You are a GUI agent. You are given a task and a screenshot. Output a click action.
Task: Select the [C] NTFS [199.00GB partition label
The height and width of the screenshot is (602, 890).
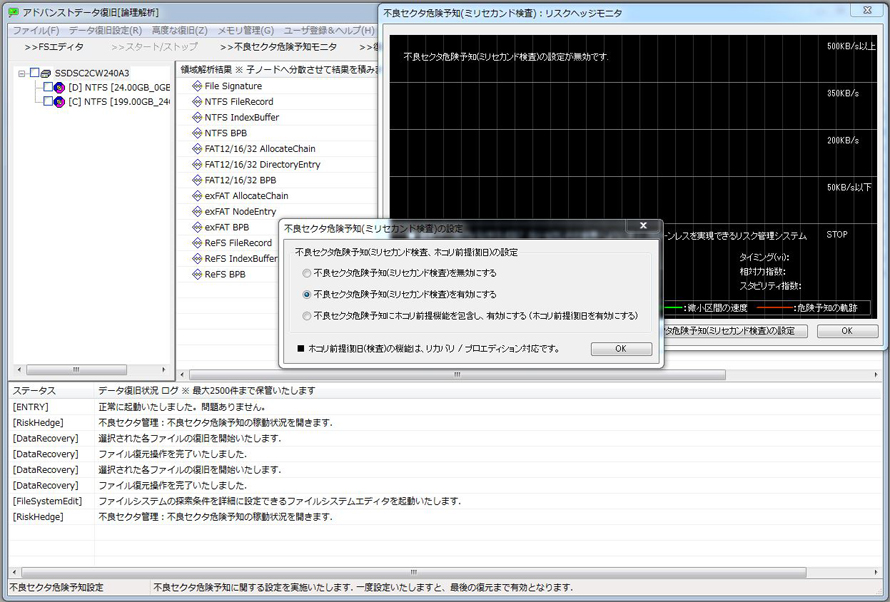pos(119,102)
